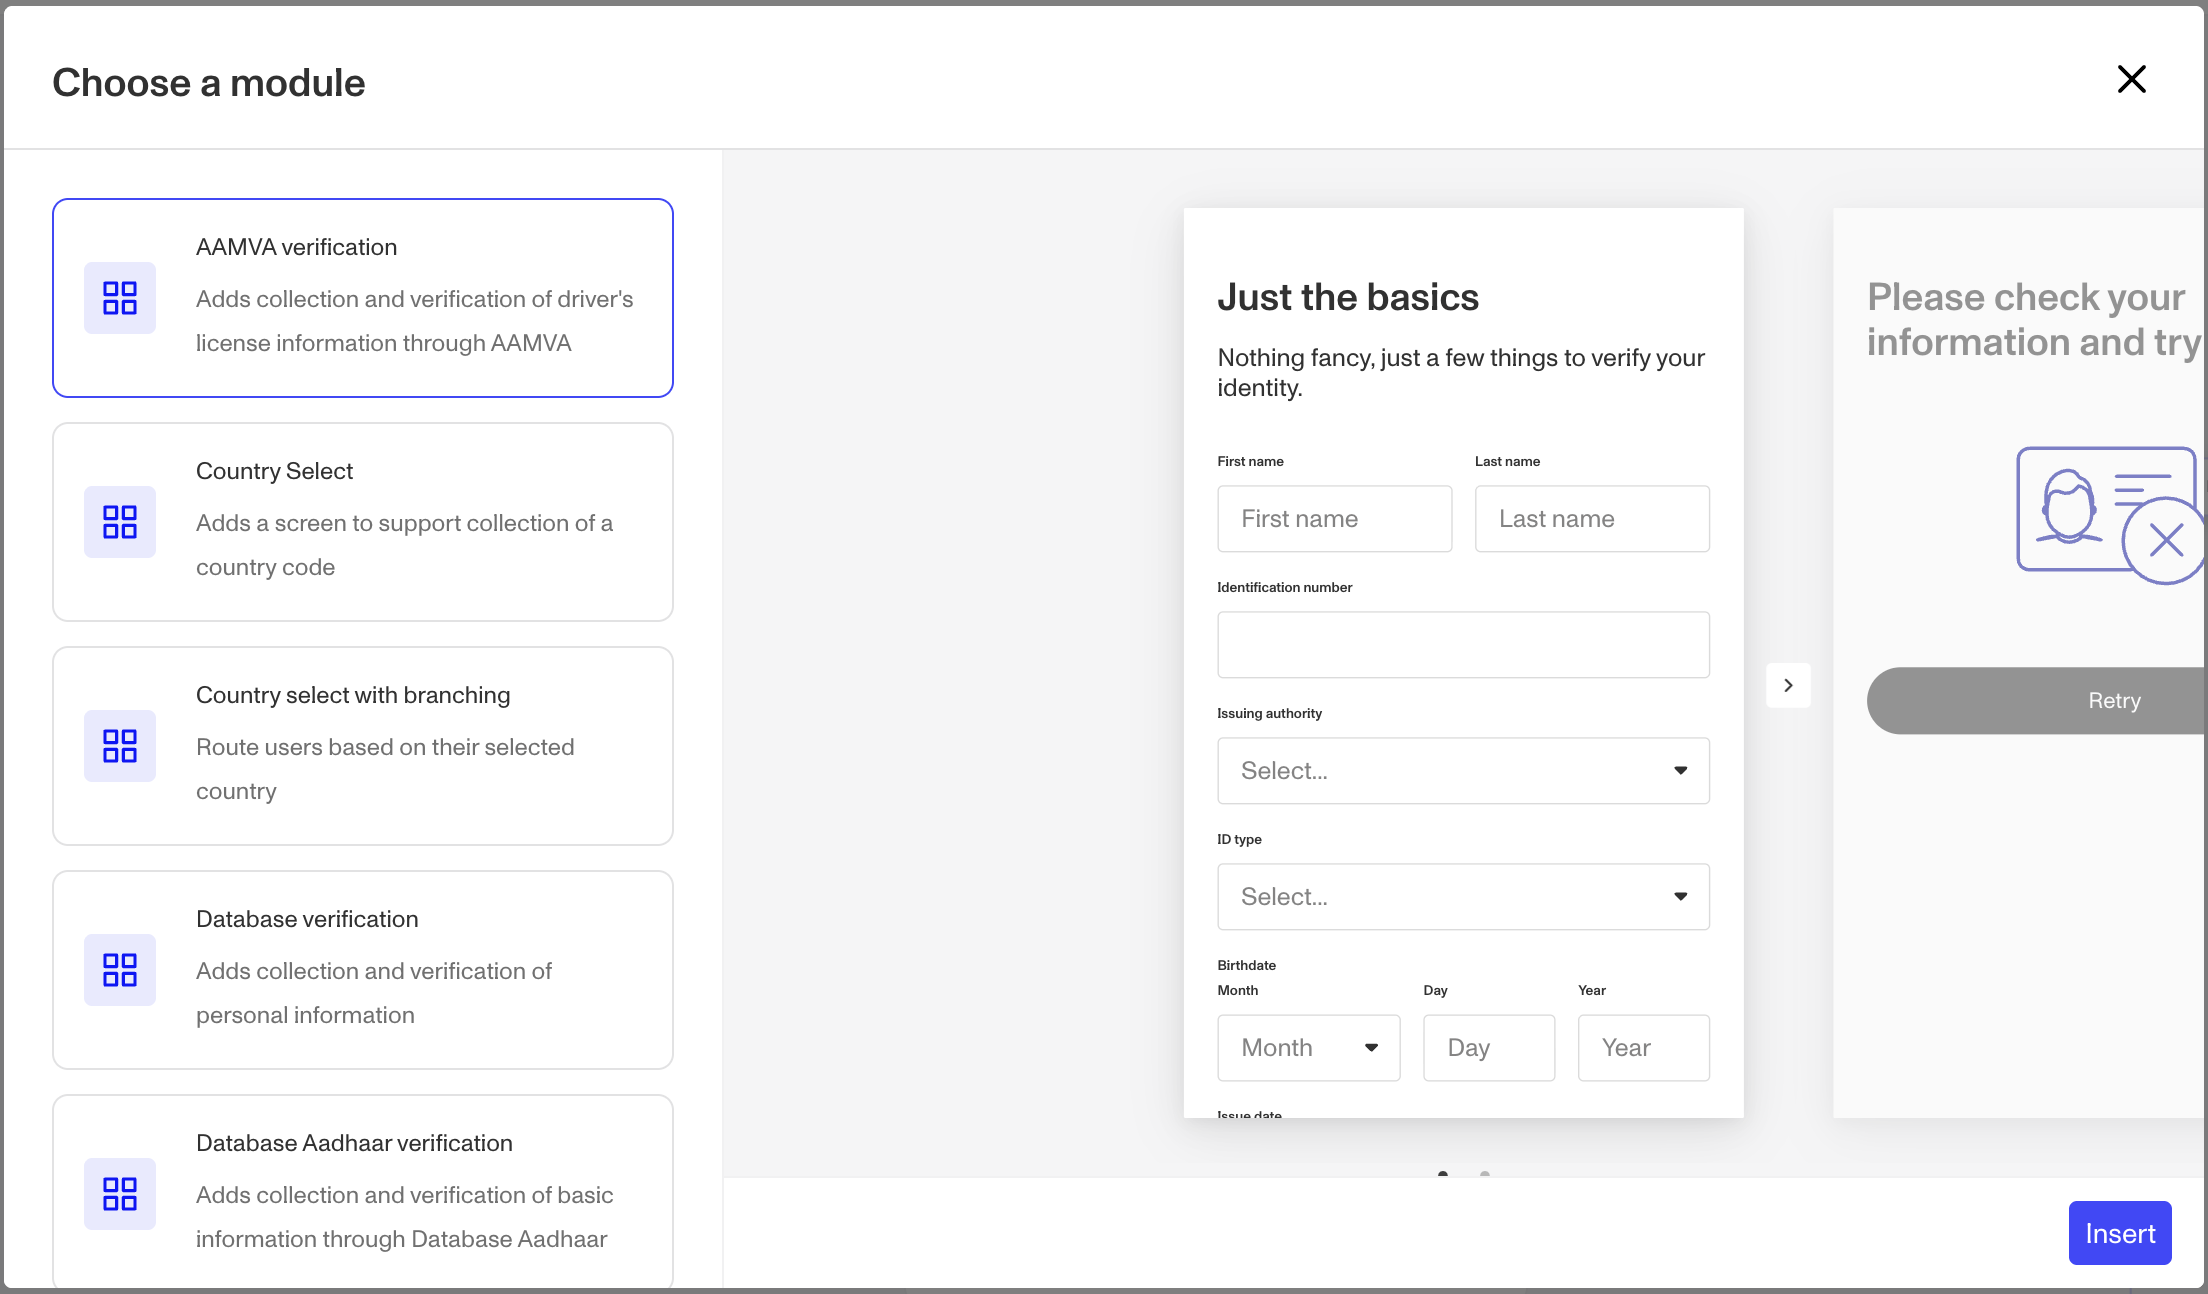
Task: Expand the birthdate Month dropdown
Action: [x=1308, y=1048]
